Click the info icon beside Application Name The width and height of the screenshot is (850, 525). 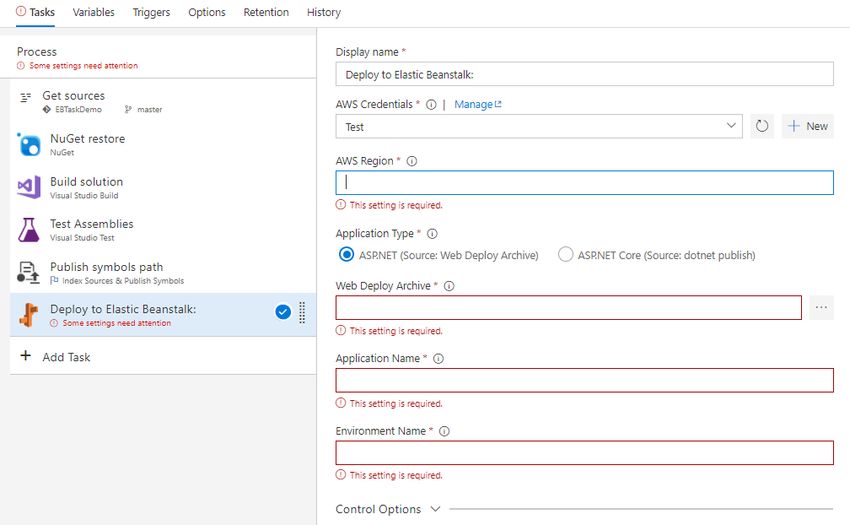[439, 358]
